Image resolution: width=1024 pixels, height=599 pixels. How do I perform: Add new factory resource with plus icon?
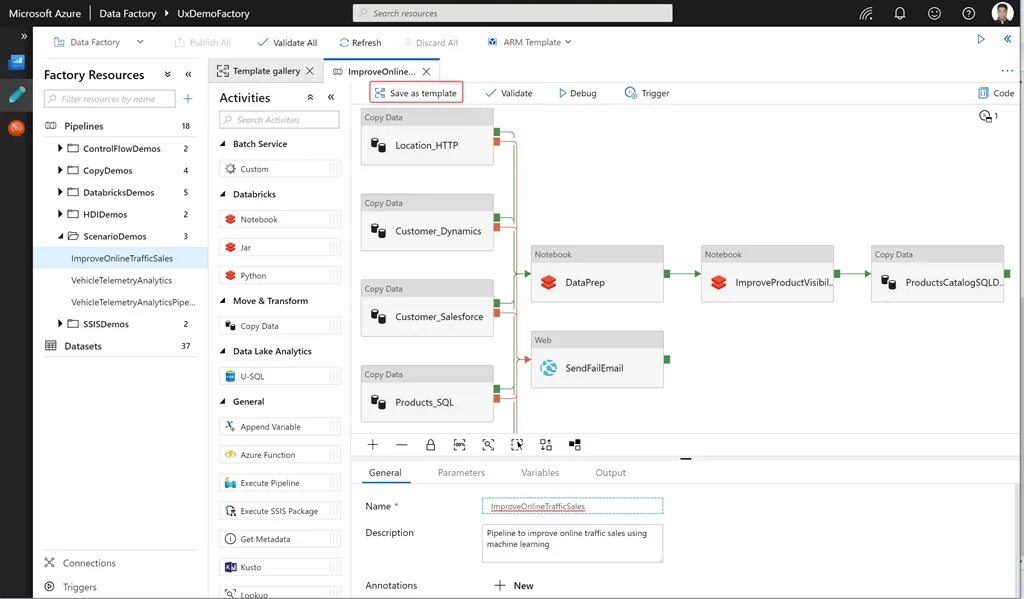187,99
